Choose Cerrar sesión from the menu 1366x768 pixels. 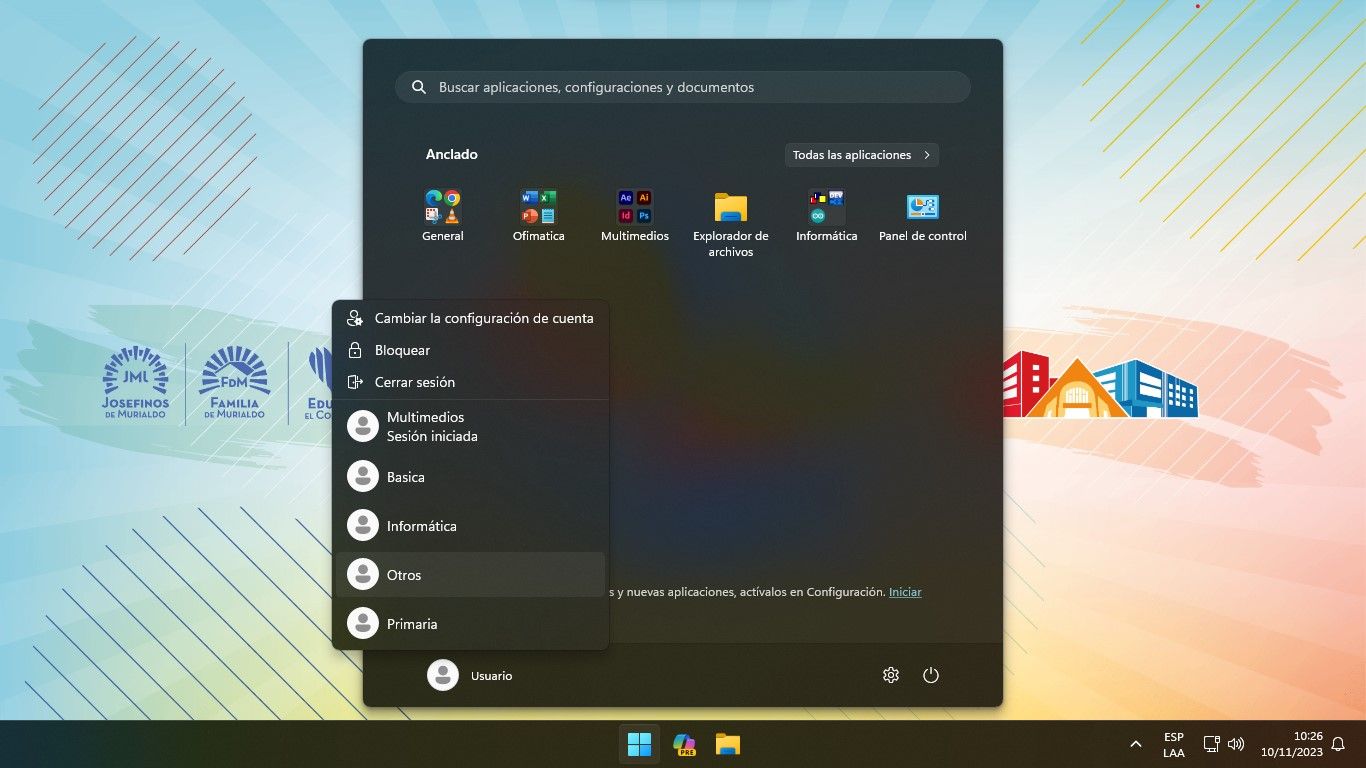(x=470, y=382)
